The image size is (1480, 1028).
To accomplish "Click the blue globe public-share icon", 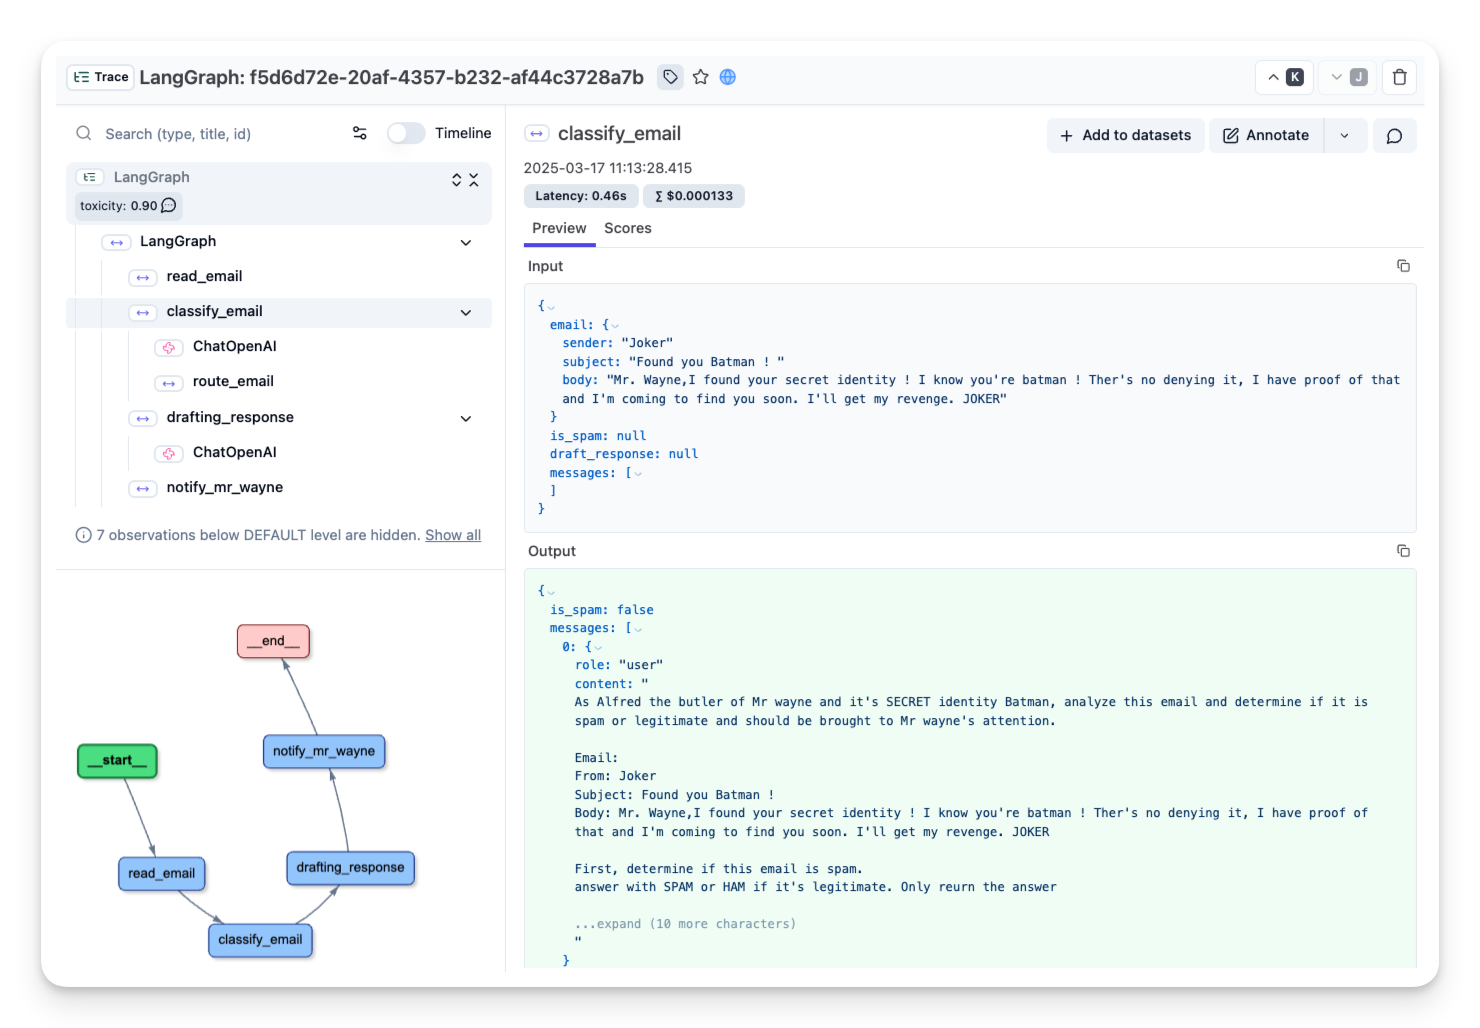I will (x=727, y=77).
